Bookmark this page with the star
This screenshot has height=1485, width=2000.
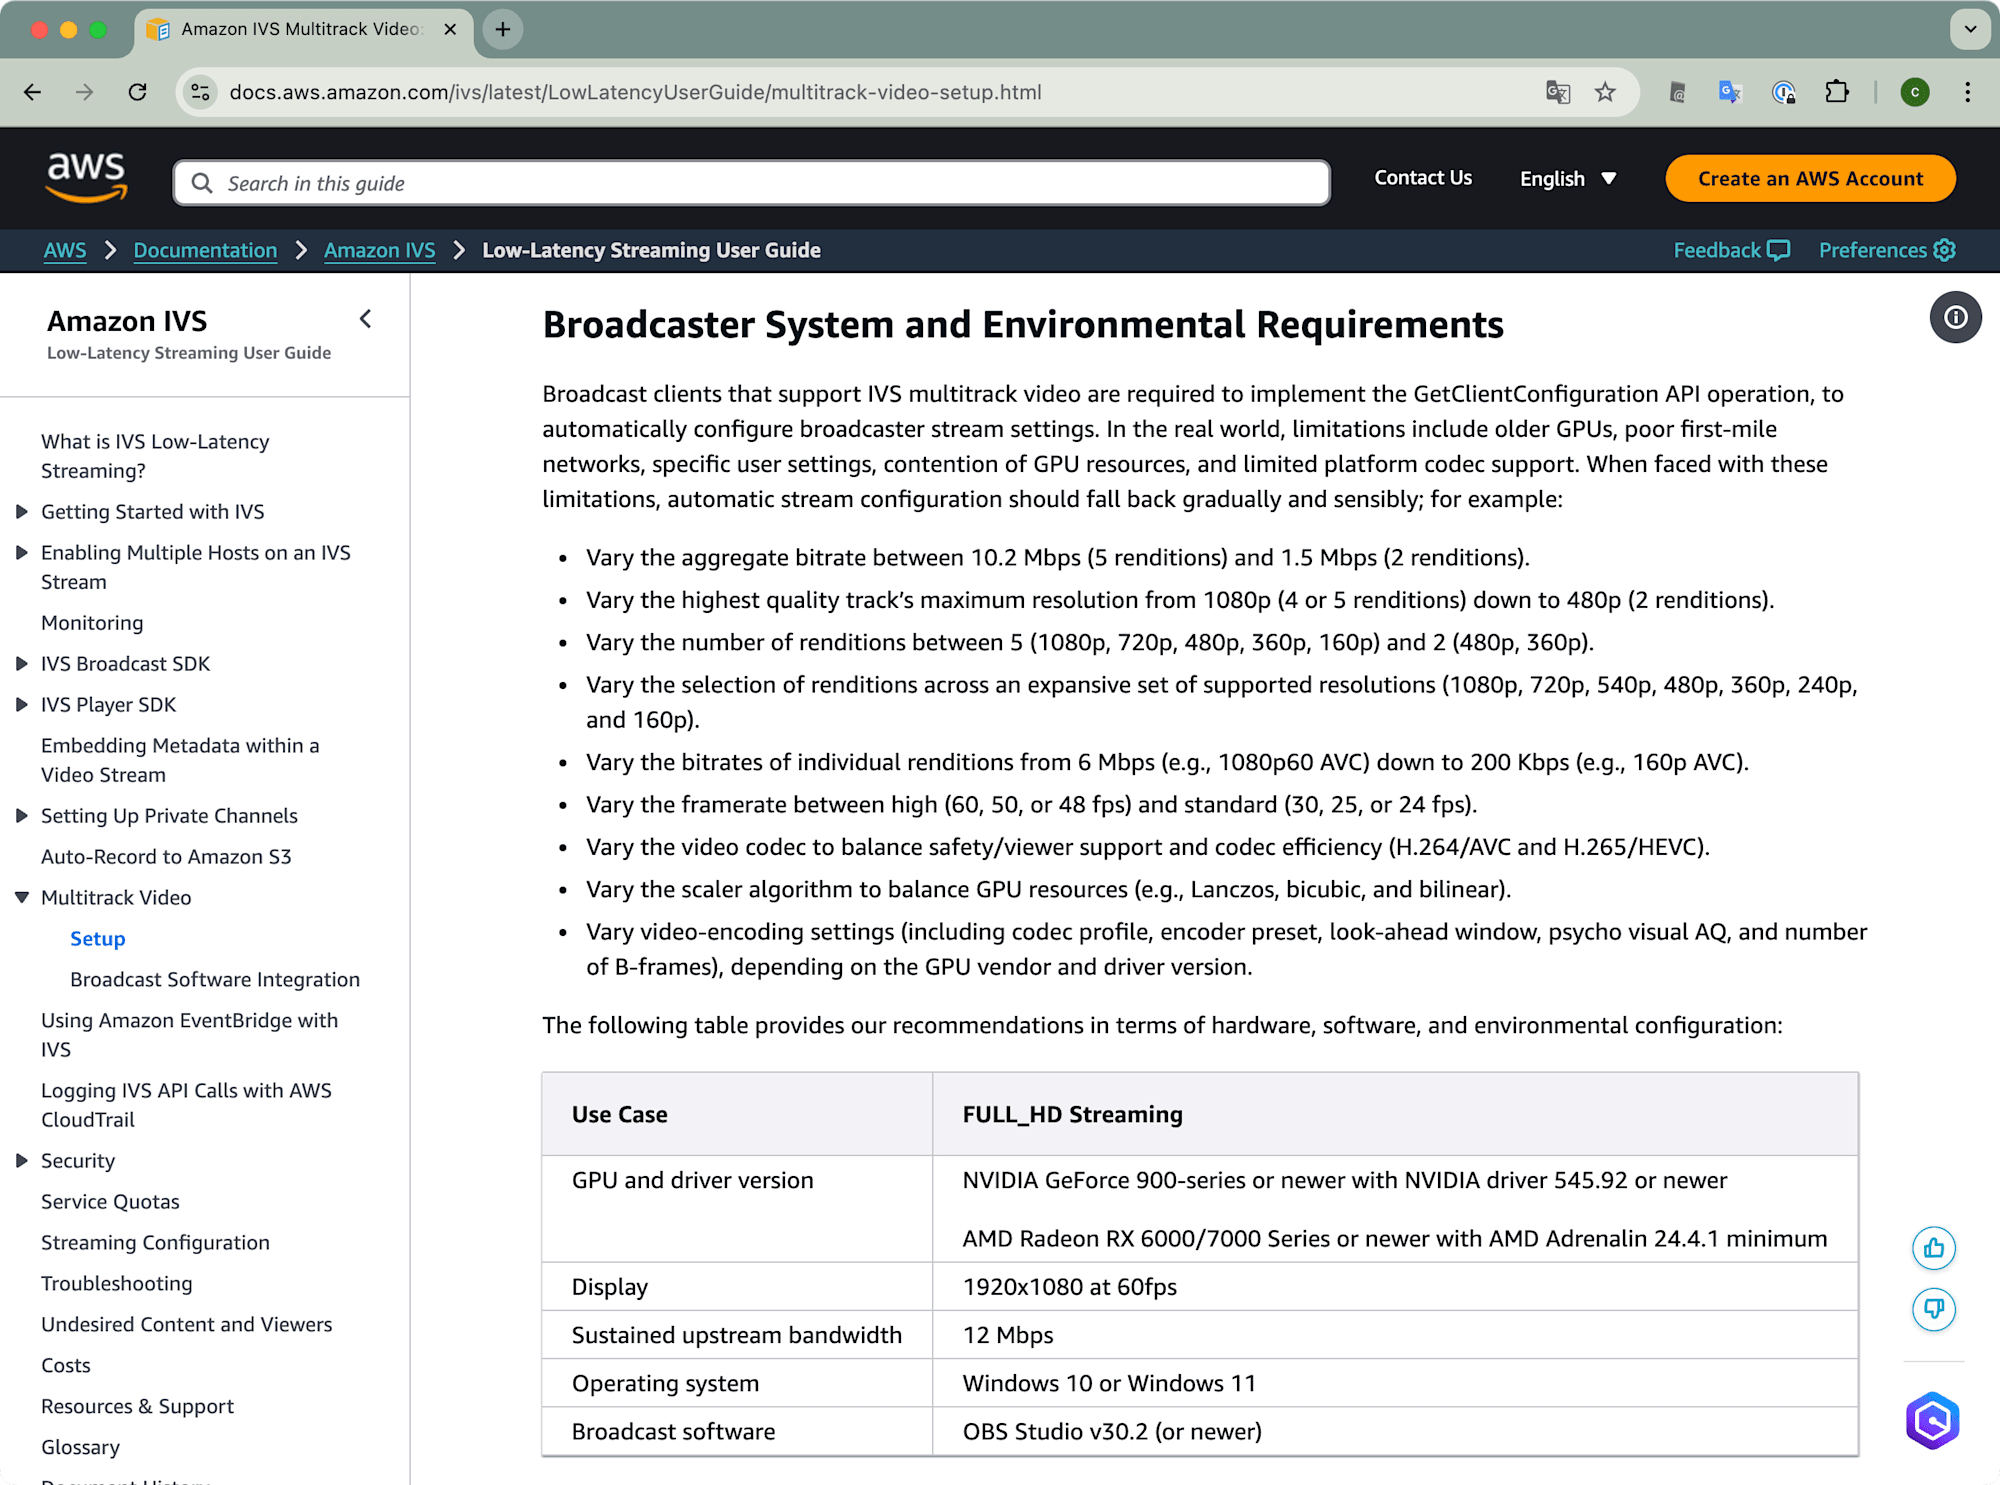(x=1605, y=92)
